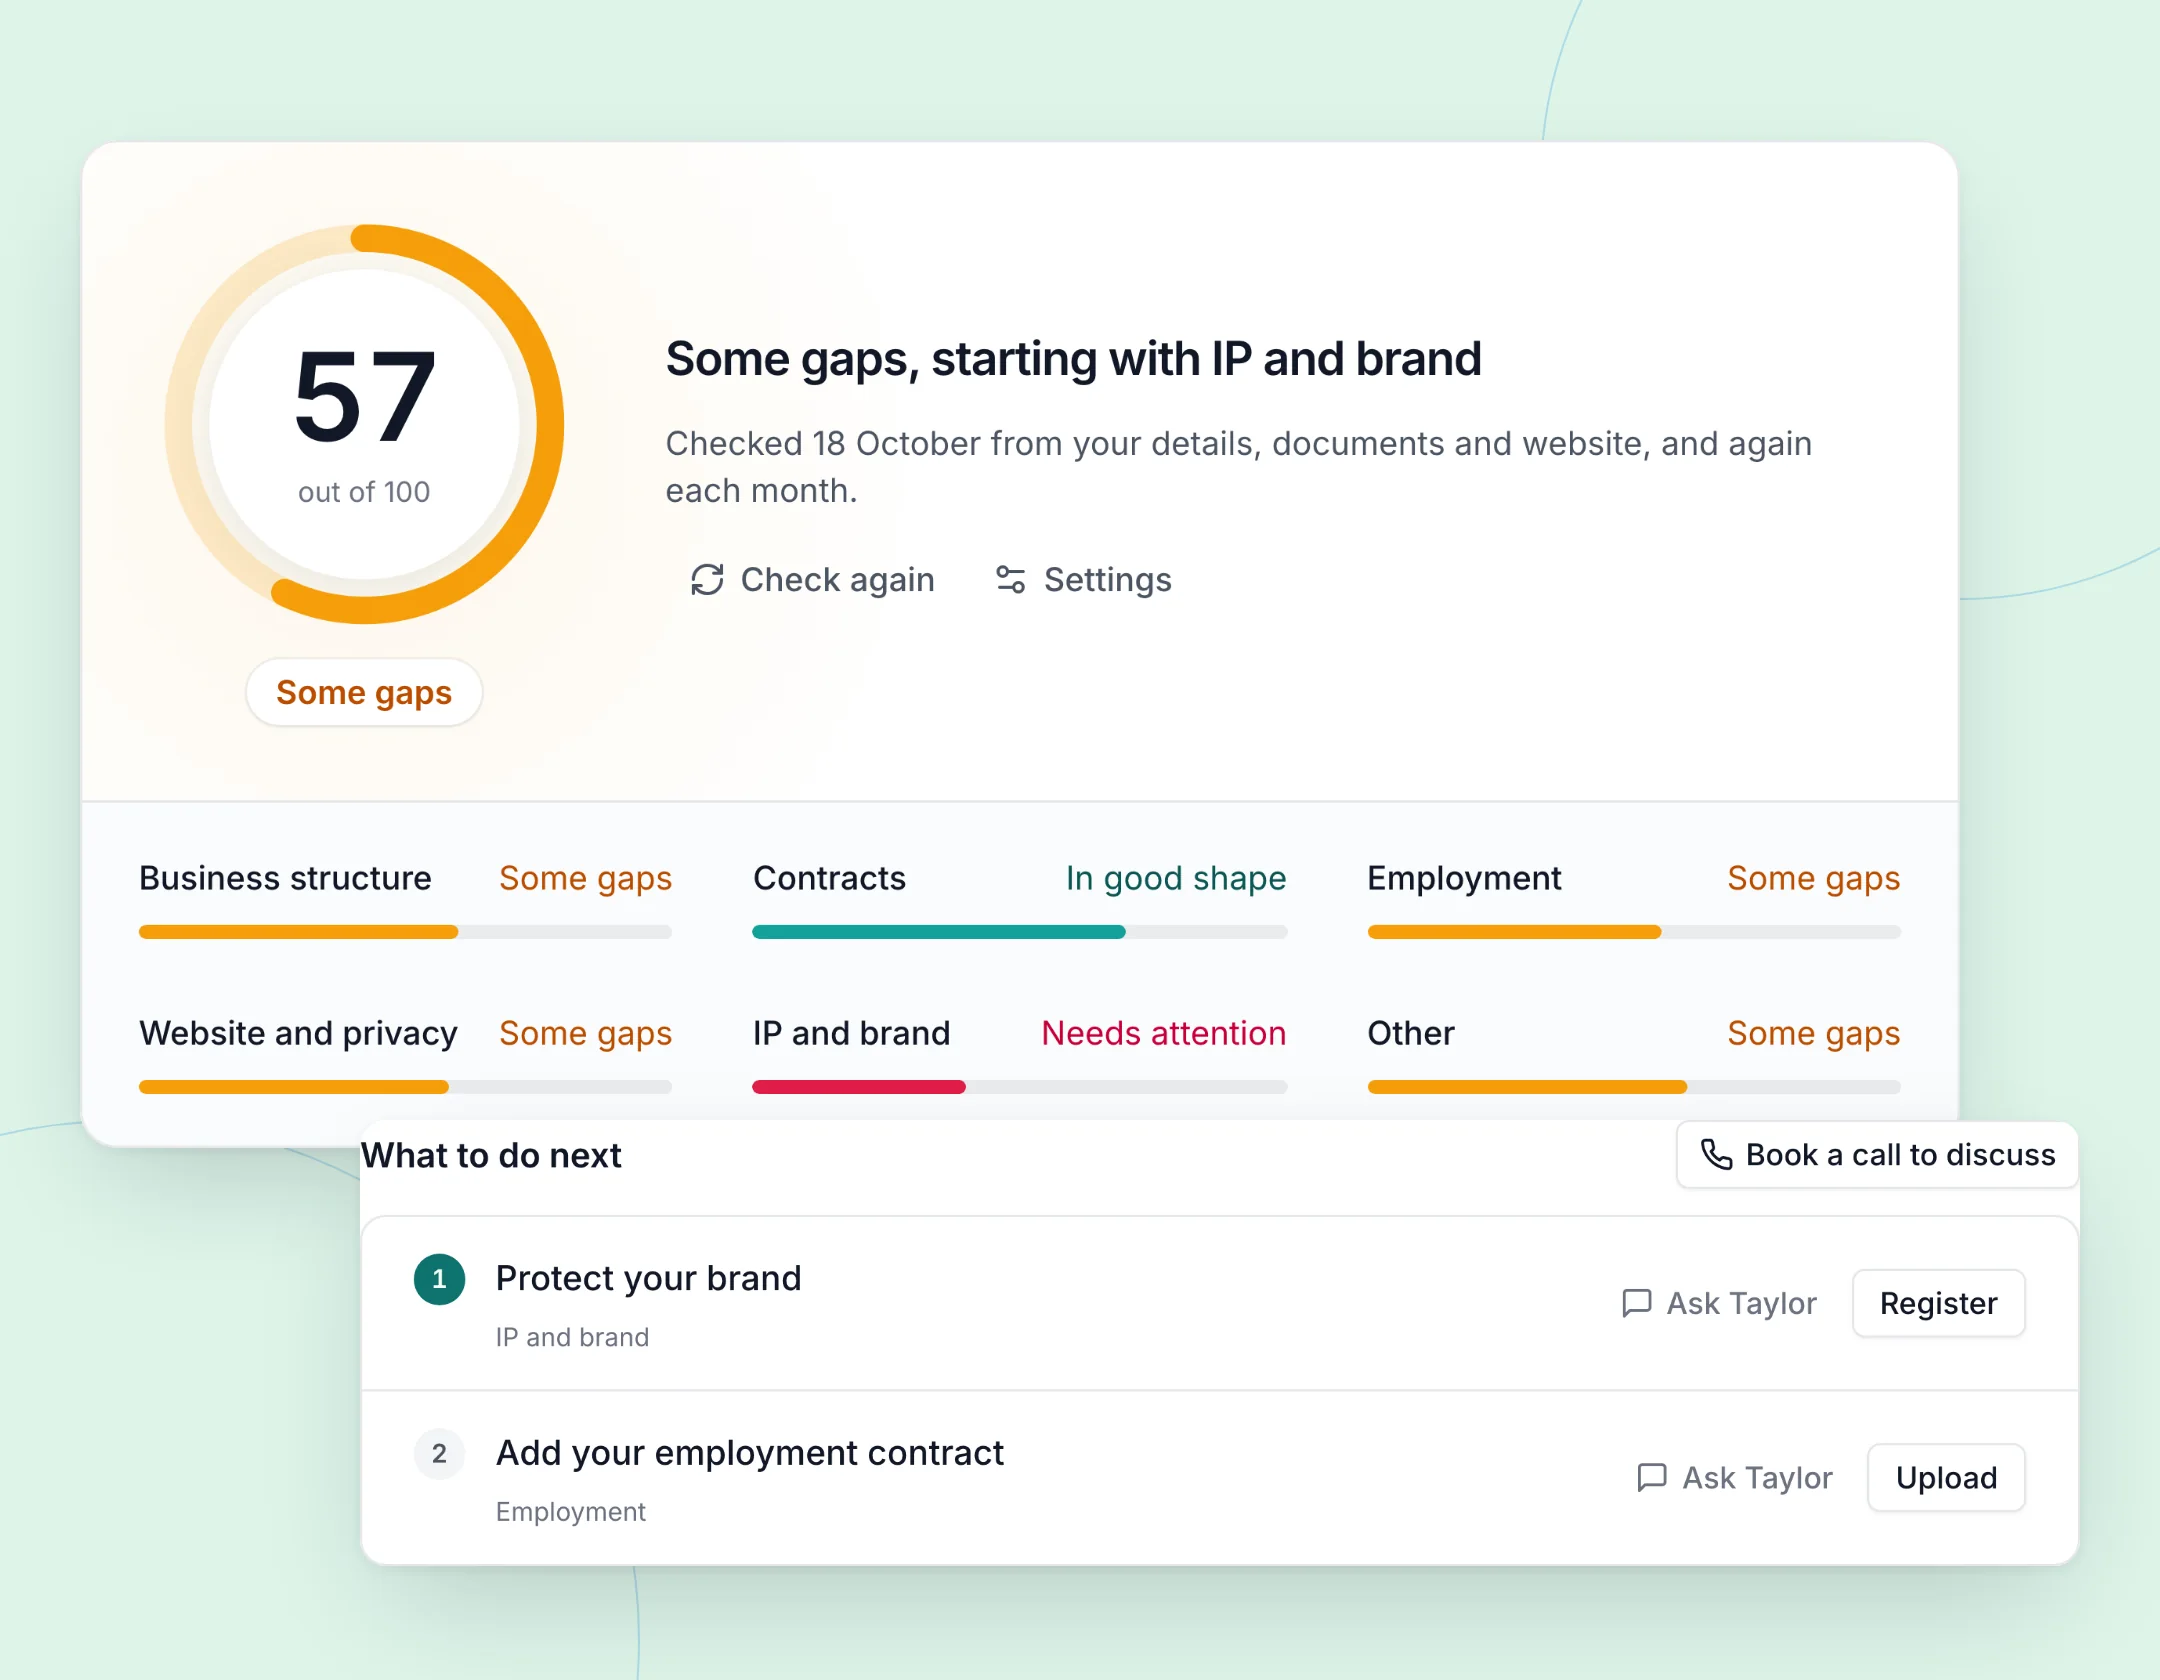Image resolution: width=2160 pixels, height=1680 pixels.
Task: Open the Business structure category
Action: pyautogui.click(x=405, y=900)
